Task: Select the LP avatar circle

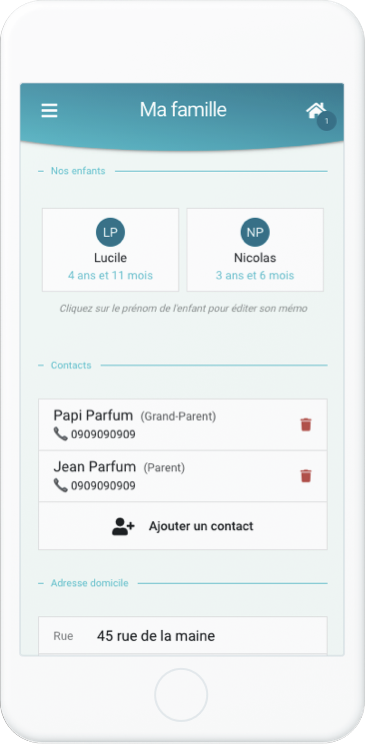Action: [x=110, y=232]
